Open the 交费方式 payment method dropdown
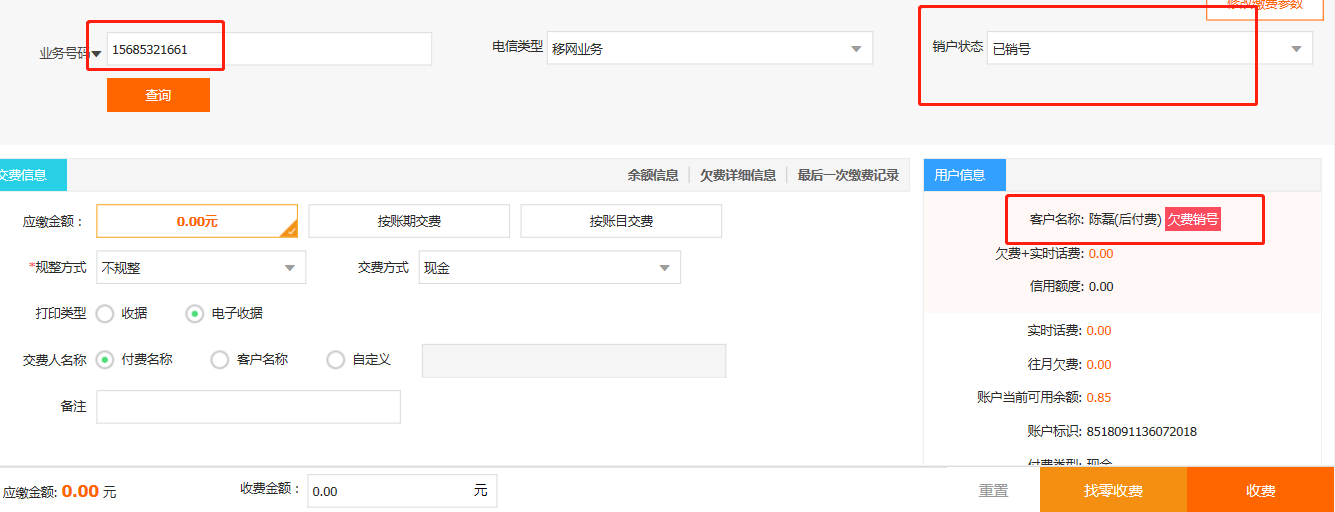Screen dimensions: 1335x512 click(x=549, y=268)
